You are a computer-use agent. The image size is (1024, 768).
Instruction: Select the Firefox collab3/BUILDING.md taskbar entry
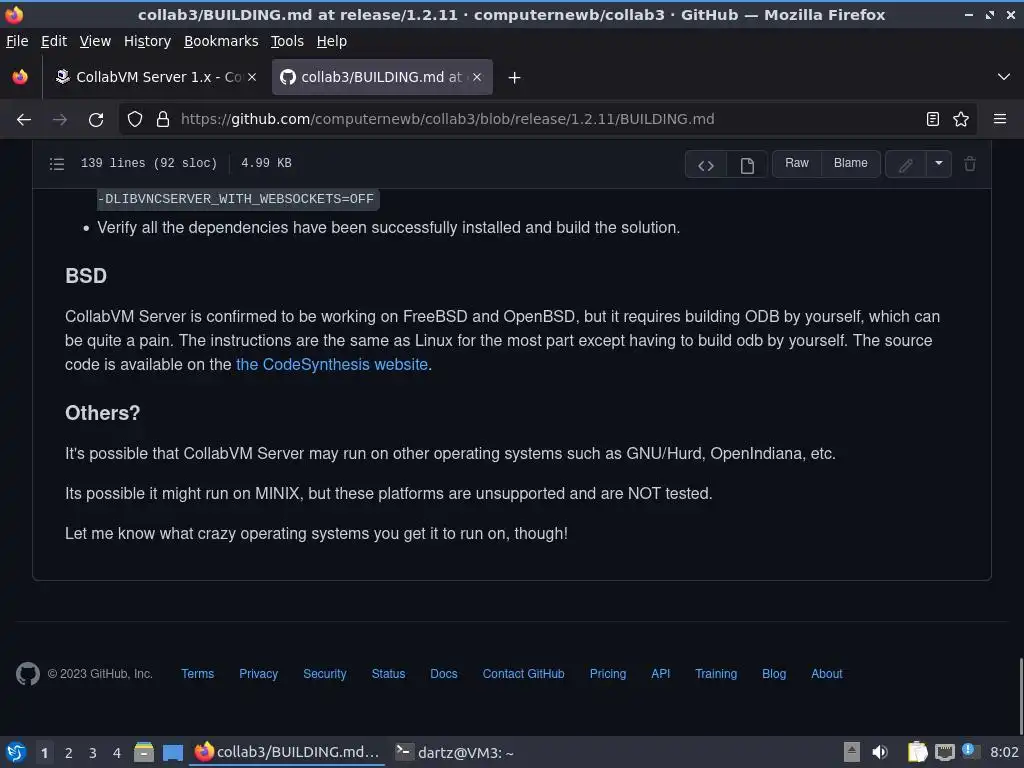tap(287, 752)
